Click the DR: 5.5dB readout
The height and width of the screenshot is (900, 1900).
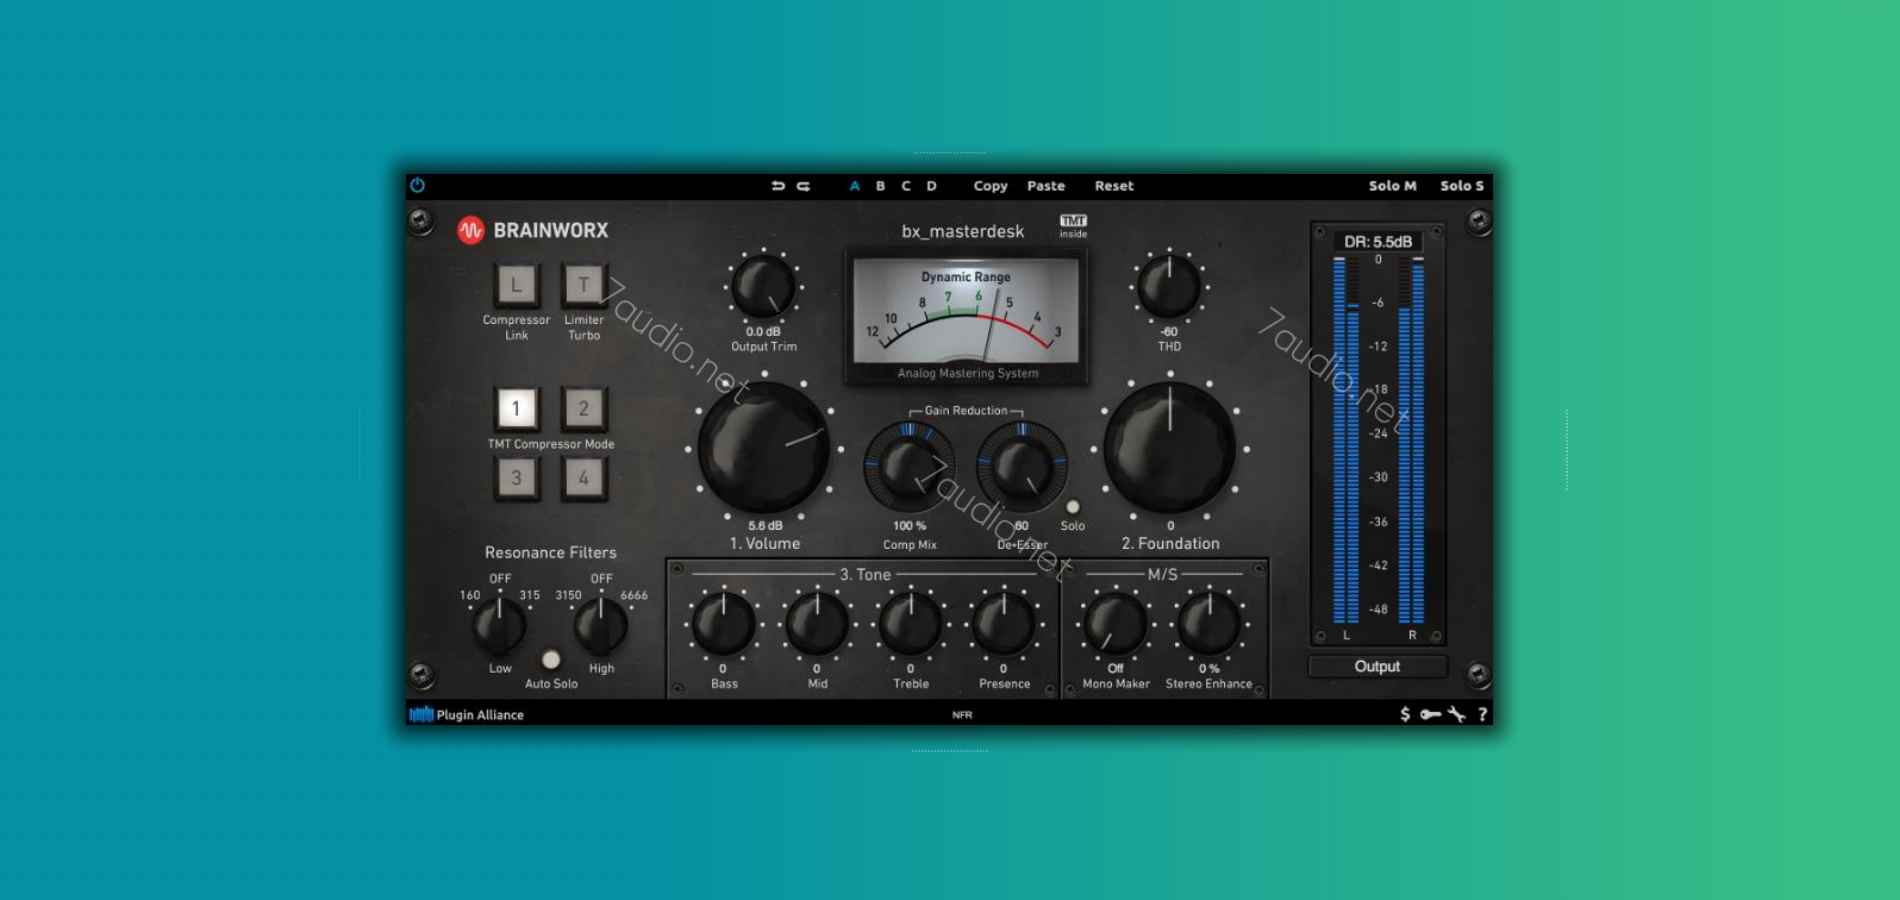coord(1378,242)
